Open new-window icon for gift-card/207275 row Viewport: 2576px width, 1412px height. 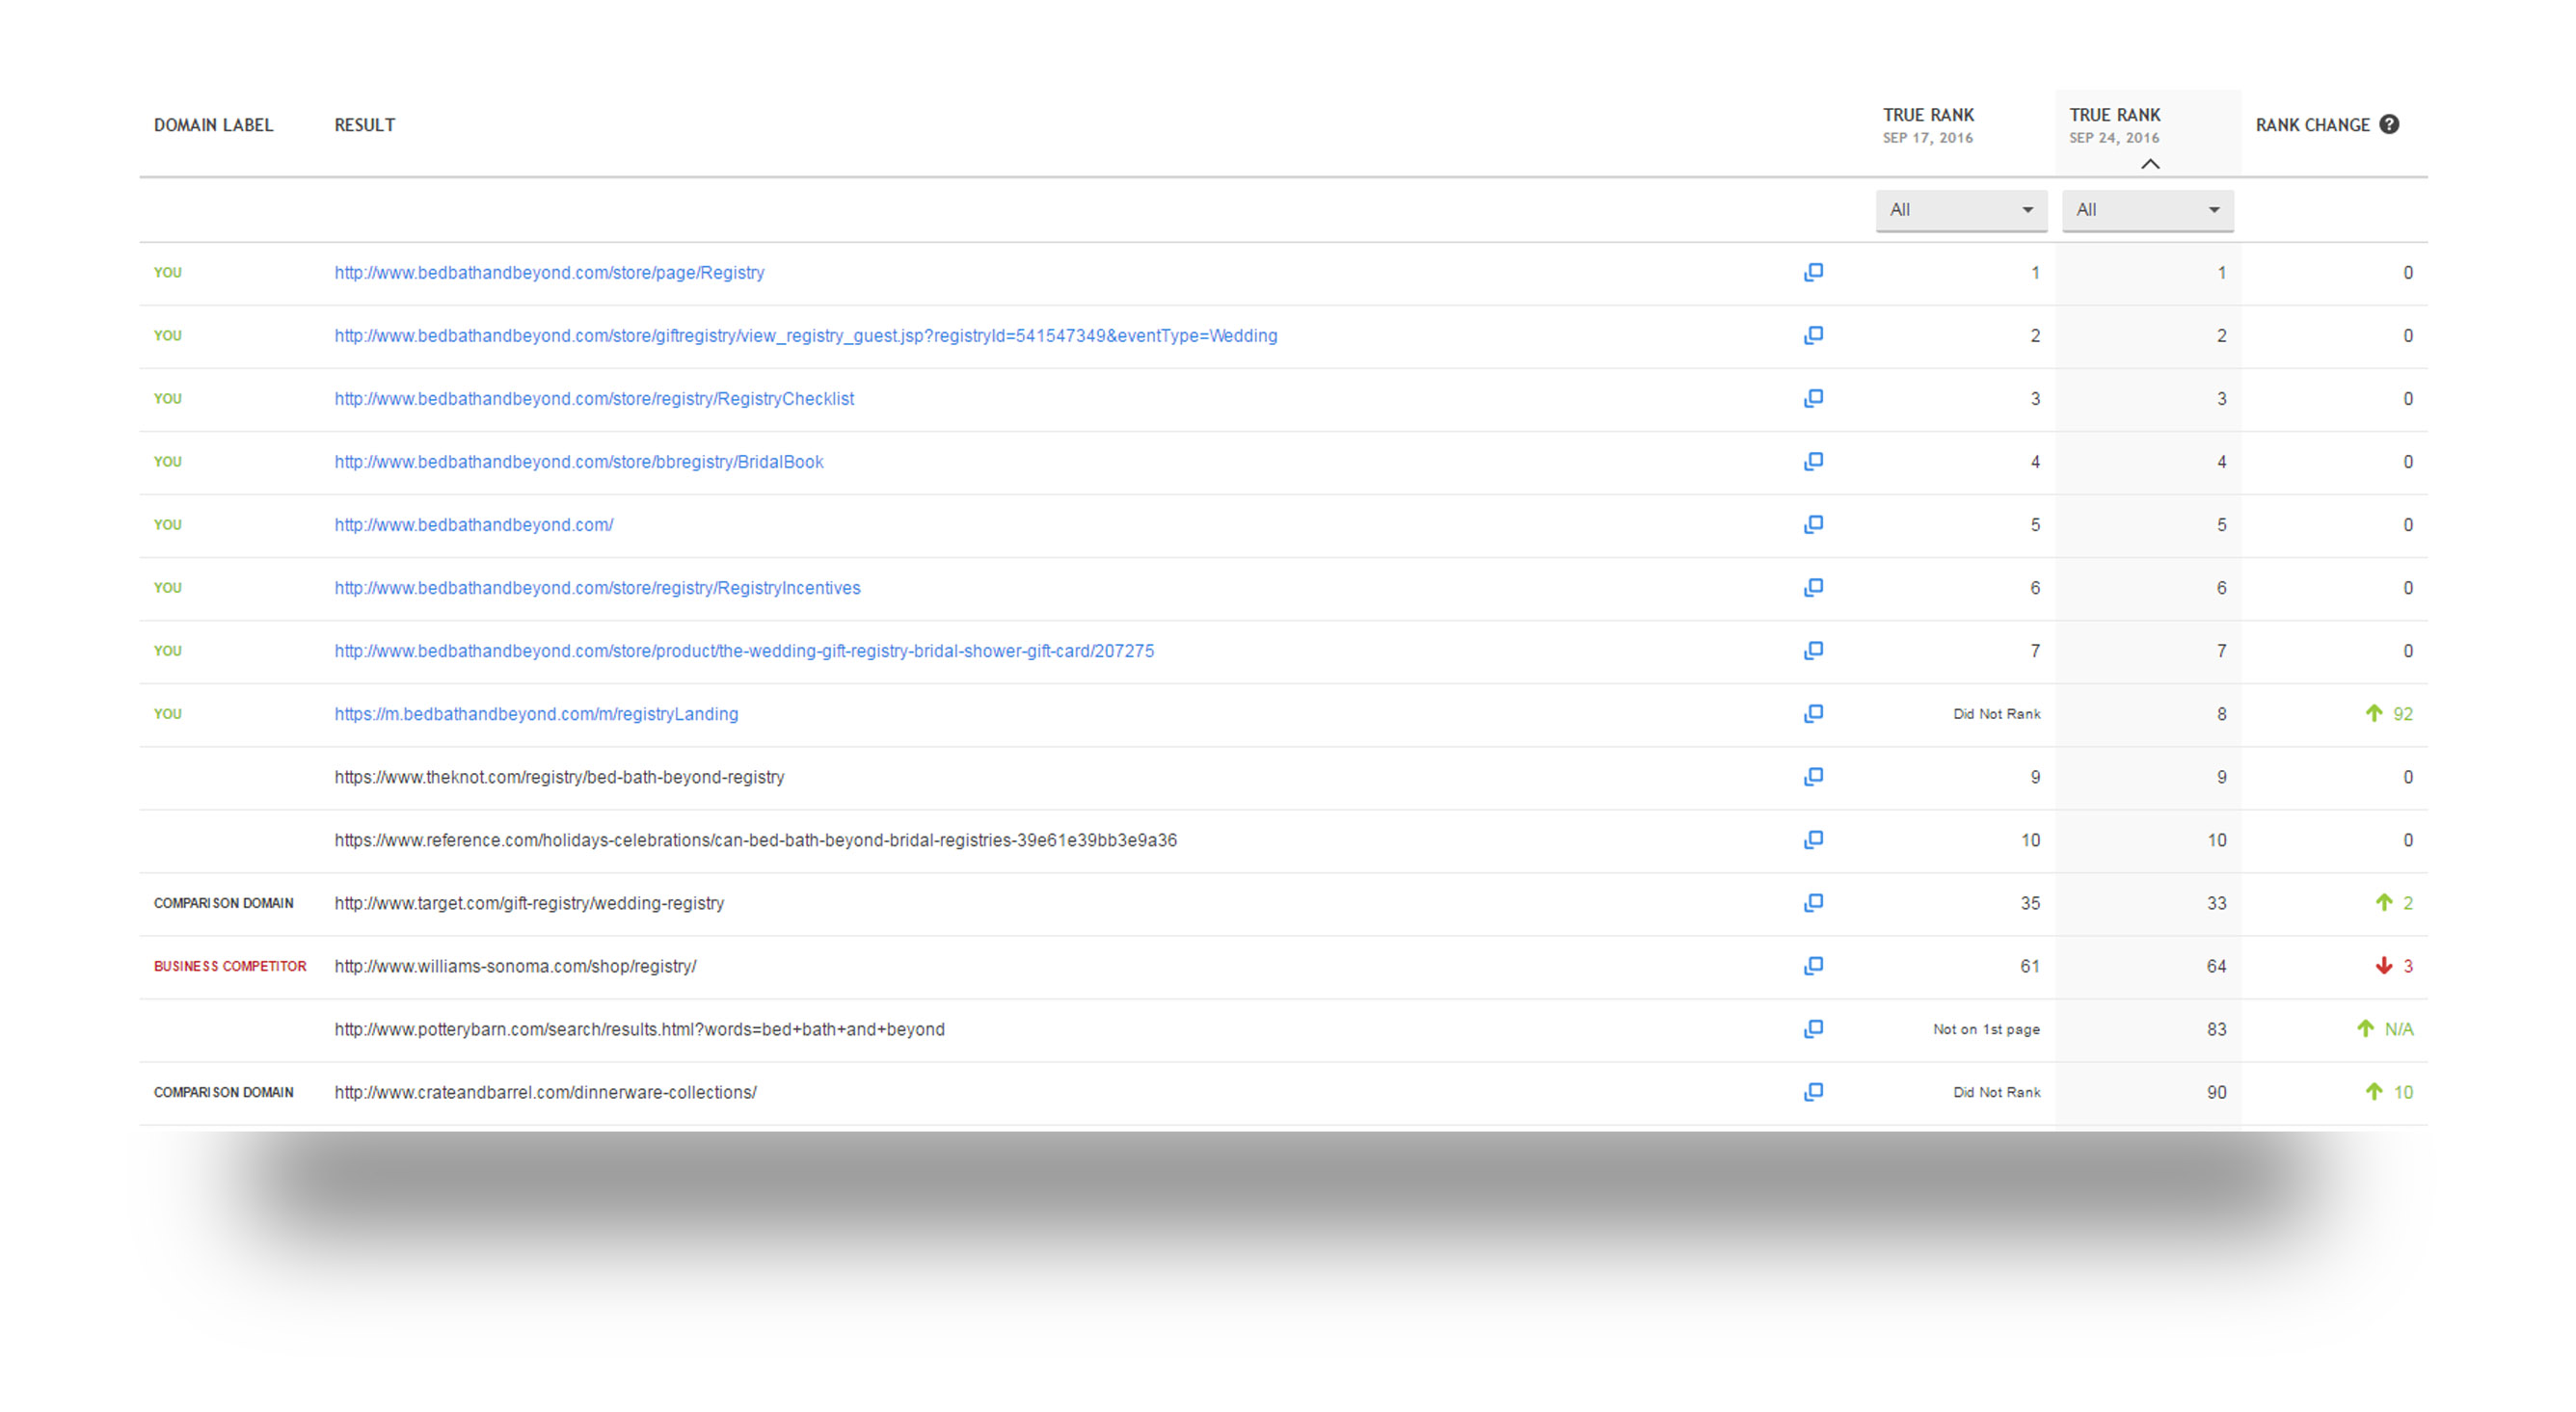point(1813,650)
